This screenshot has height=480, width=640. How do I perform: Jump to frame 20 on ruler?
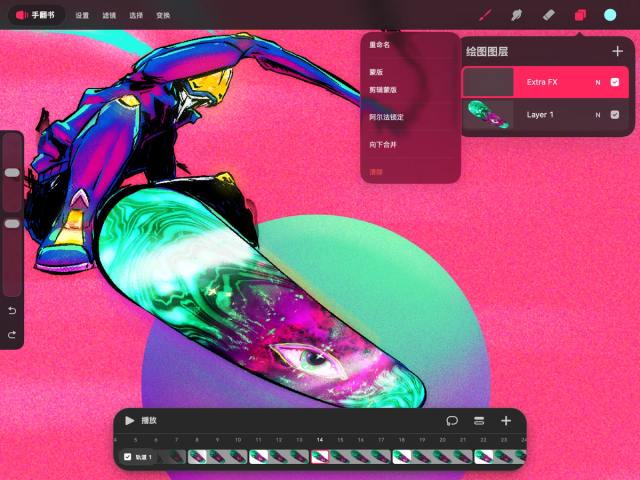point(442,440)
